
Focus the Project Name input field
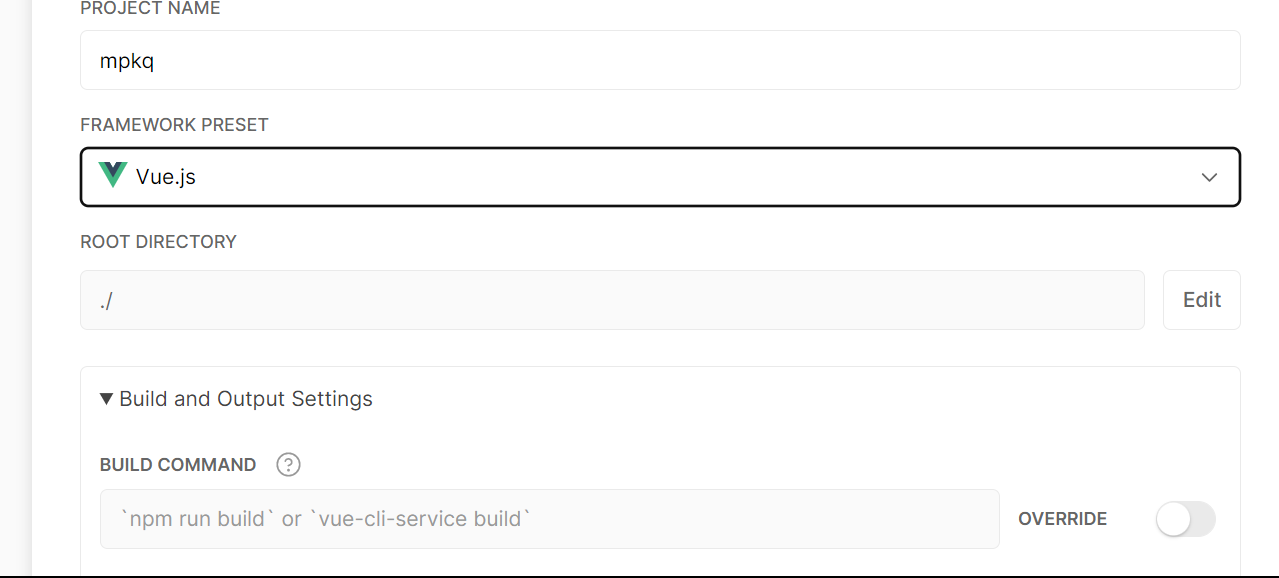[x=660, y=60]
